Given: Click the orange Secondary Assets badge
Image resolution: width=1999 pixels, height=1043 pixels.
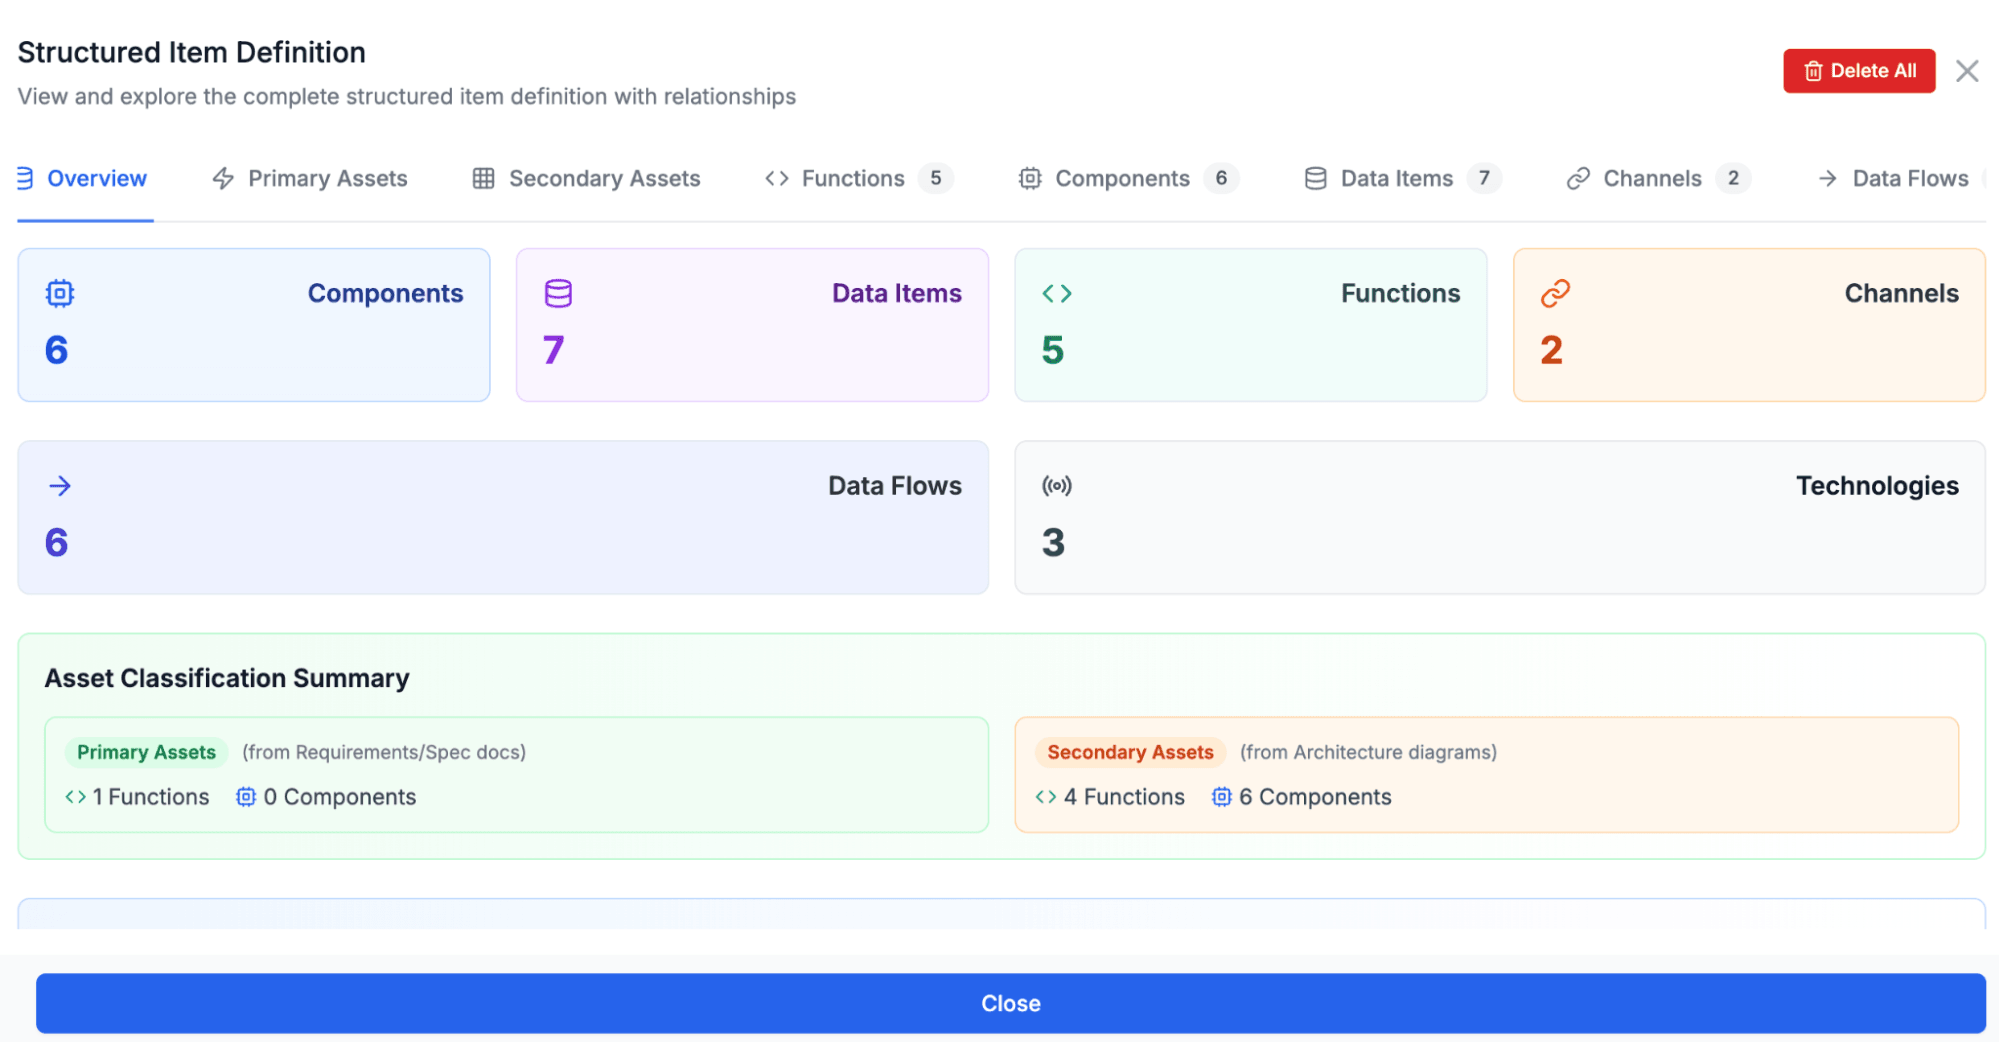Looking at the screenshot, I should click(x=1129, y=752).
